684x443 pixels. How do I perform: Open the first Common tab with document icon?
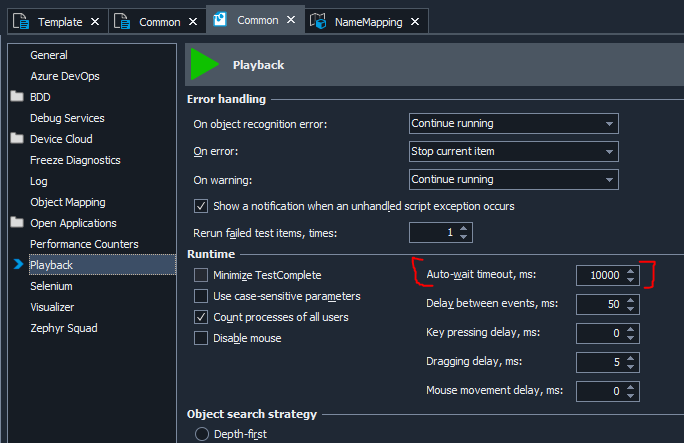[x=156, y=21]
